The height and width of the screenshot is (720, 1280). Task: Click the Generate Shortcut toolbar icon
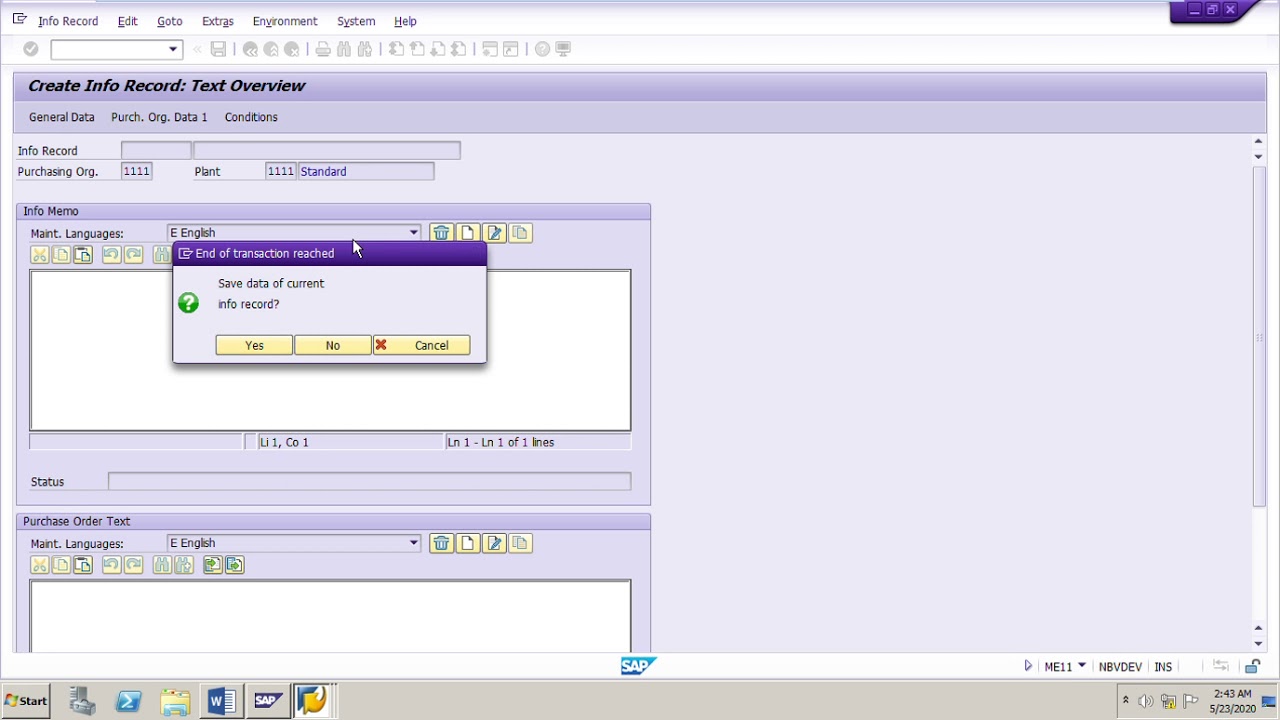[511, 49]
